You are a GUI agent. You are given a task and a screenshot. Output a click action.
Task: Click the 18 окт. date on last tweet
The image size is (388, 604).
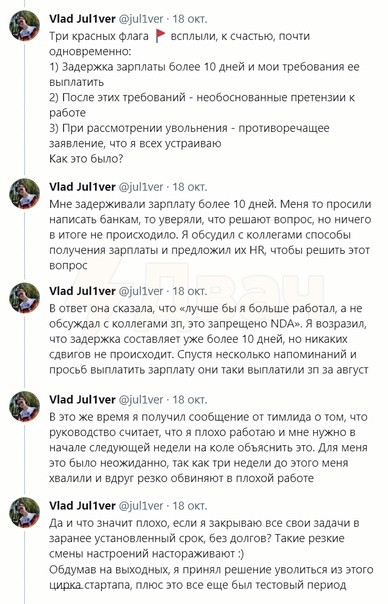[190, 505]
